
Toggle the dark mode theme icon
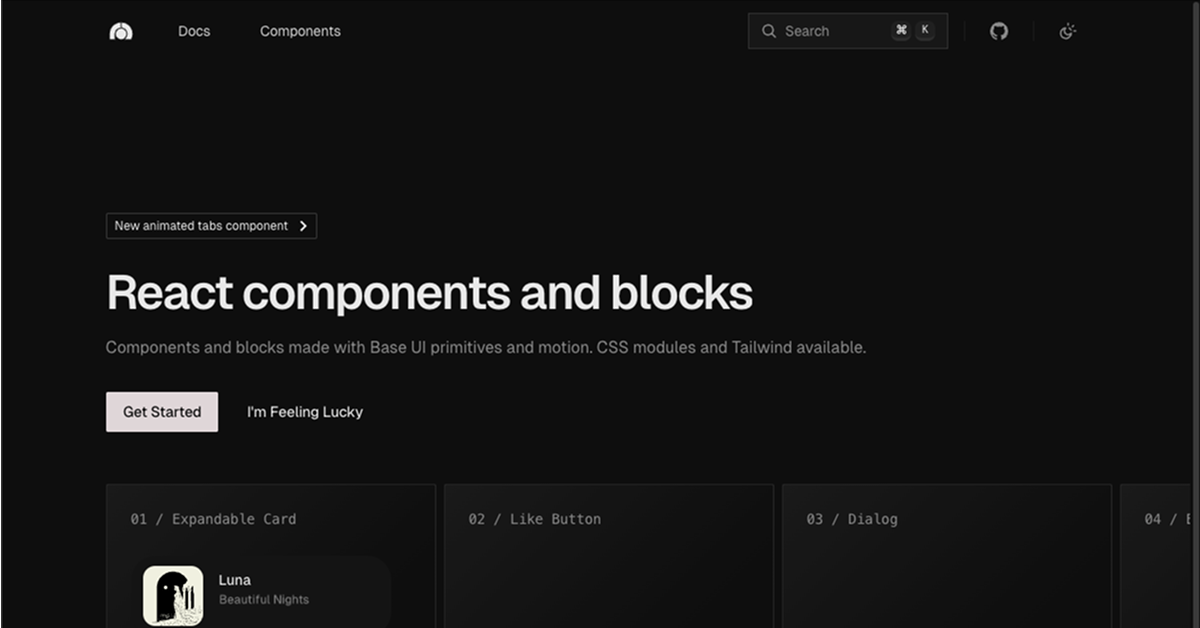tap(1067, 31)
